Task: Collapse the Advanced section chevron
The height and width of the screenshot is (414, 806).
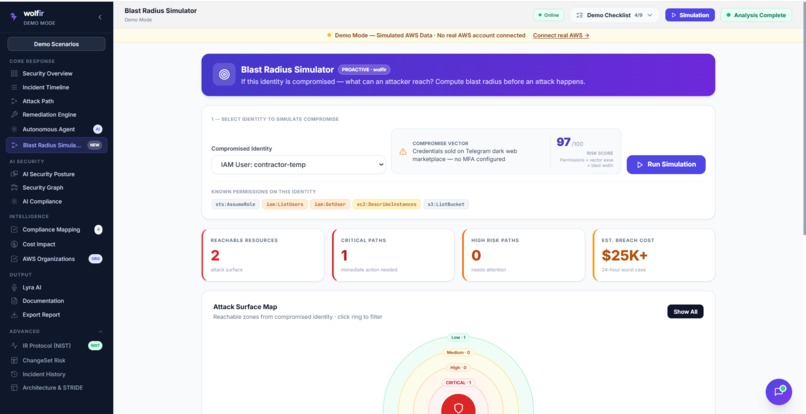Action: [100, 332]
